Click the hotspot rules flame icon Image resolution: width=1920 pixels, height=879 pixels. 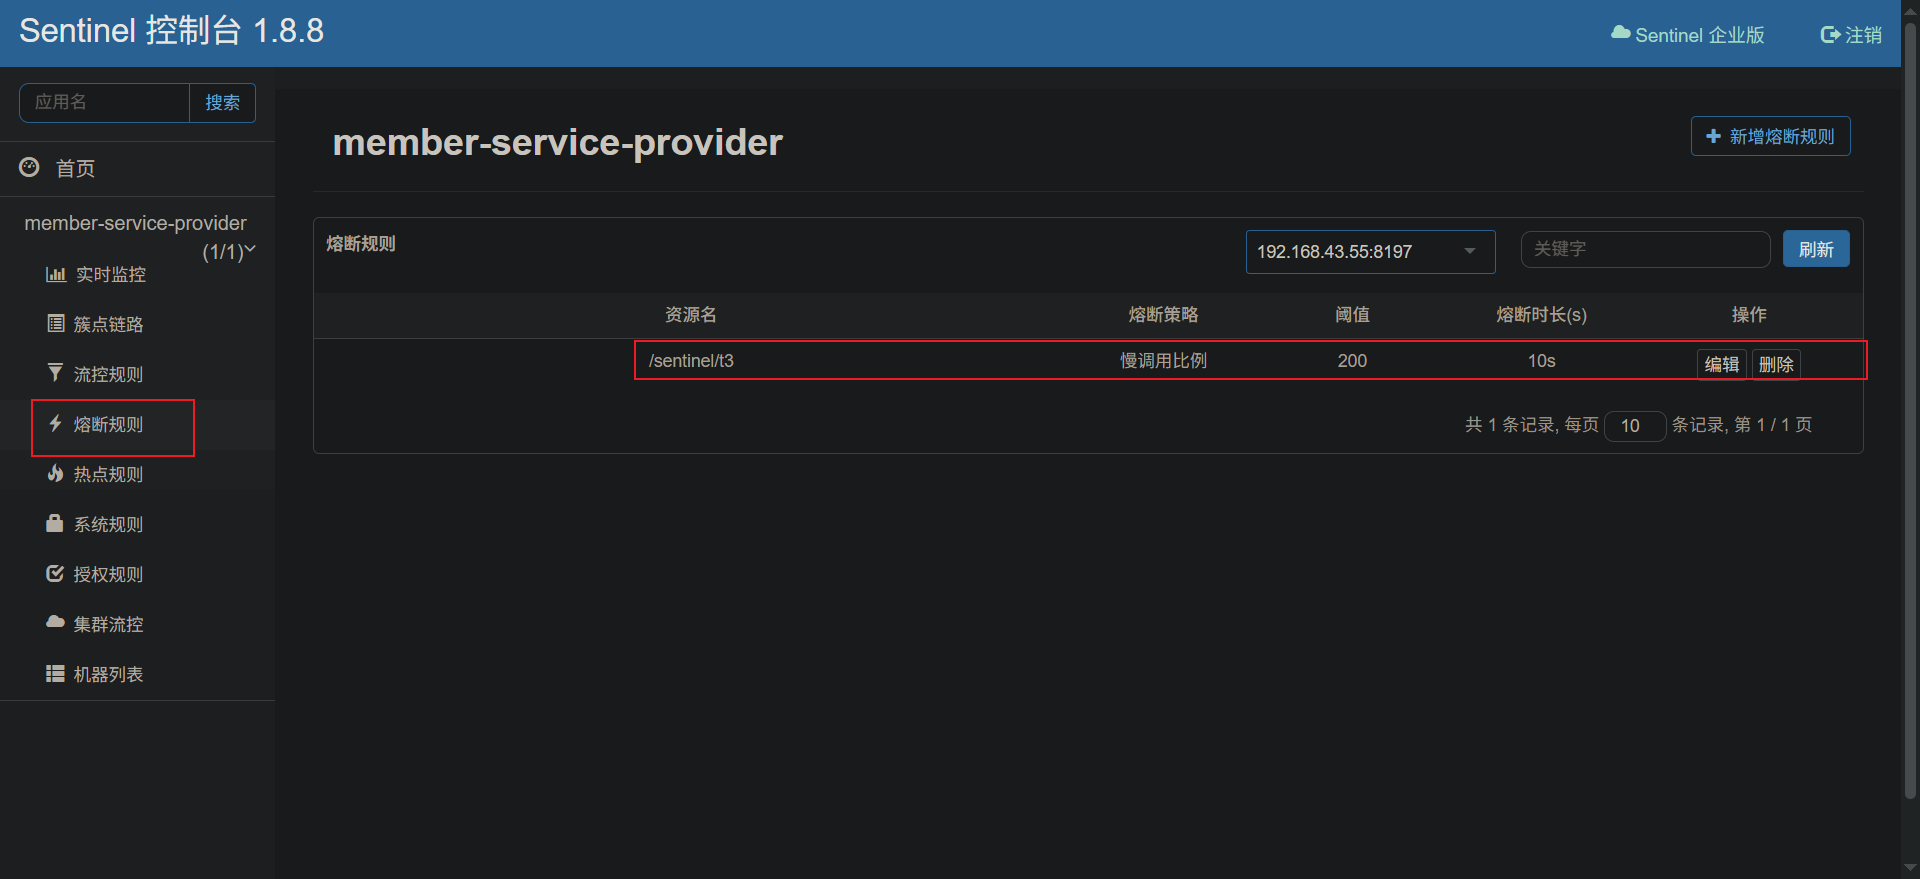pos(55,473)
